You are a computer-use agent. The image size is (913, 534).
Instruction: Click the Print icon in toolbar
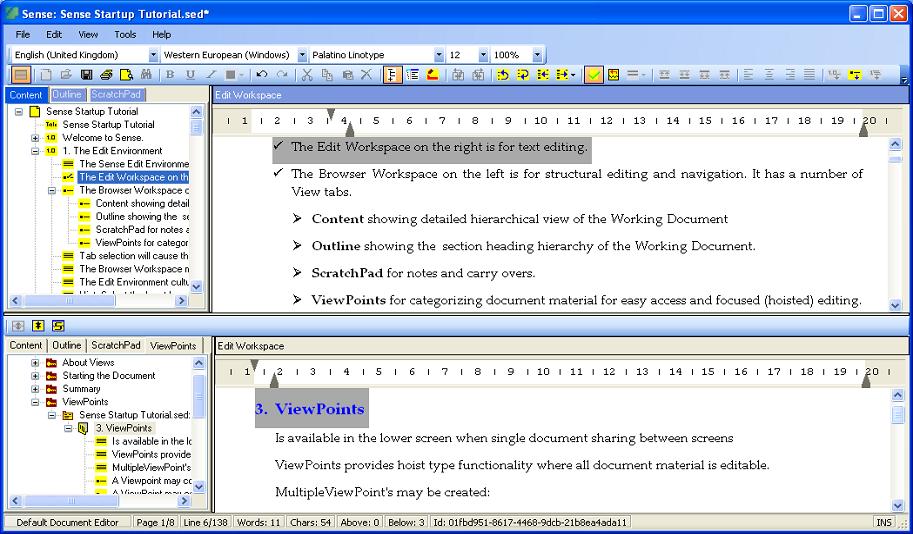coord(106,75)
